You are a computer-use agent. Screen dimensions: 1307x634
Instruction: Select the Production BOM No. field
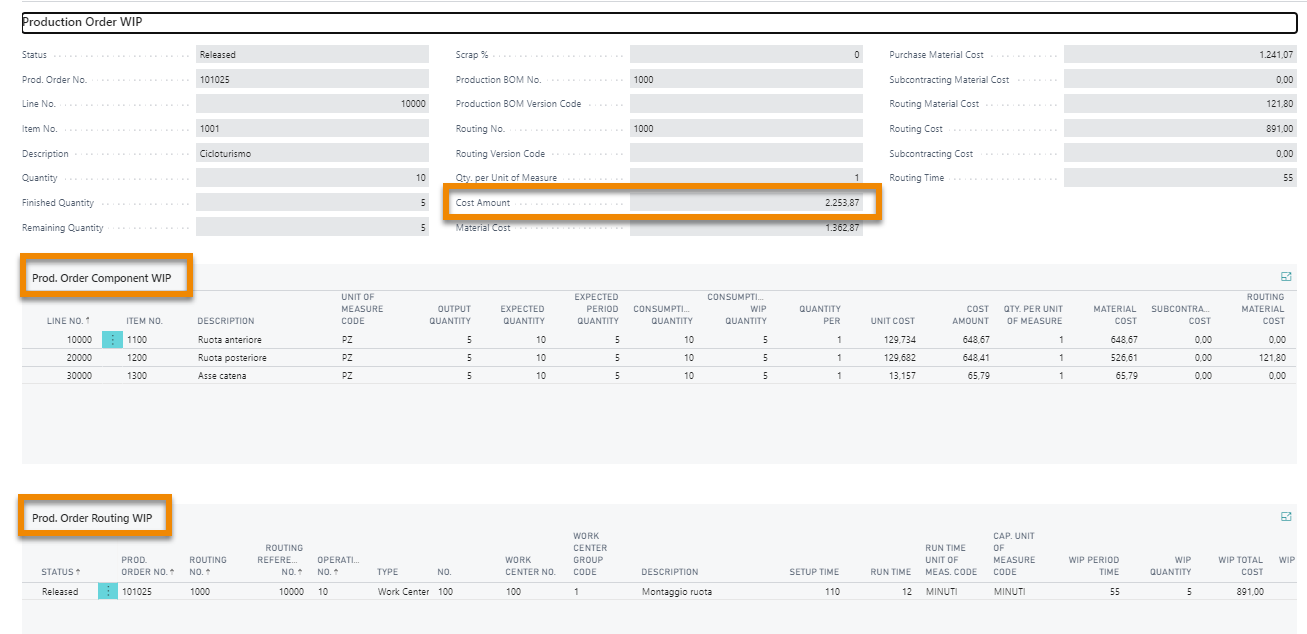point(746,80)
